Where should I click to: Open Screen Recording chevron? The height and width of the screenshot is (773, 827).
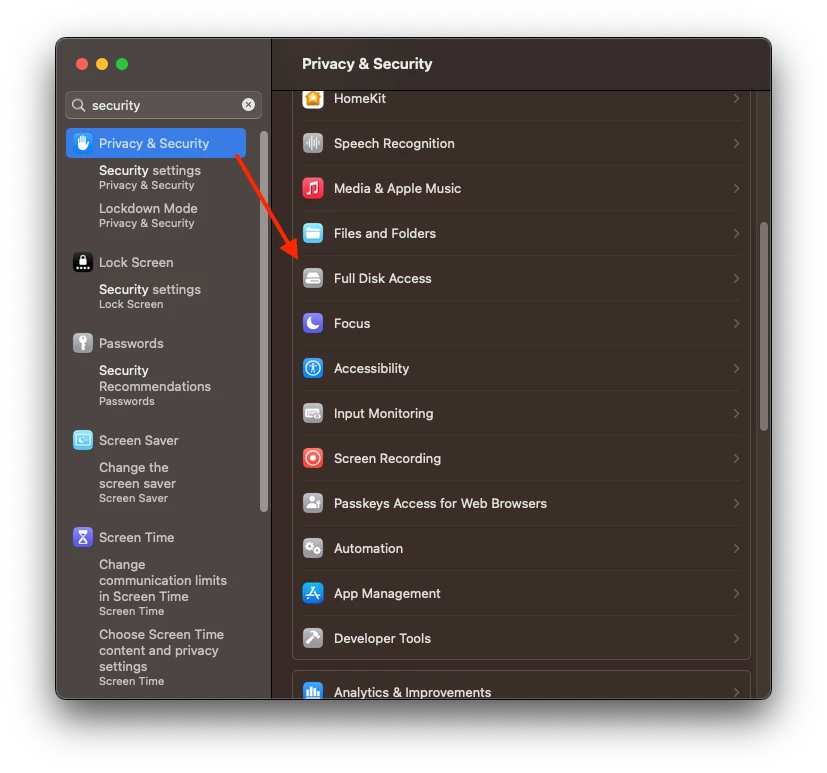pos(736,458)
